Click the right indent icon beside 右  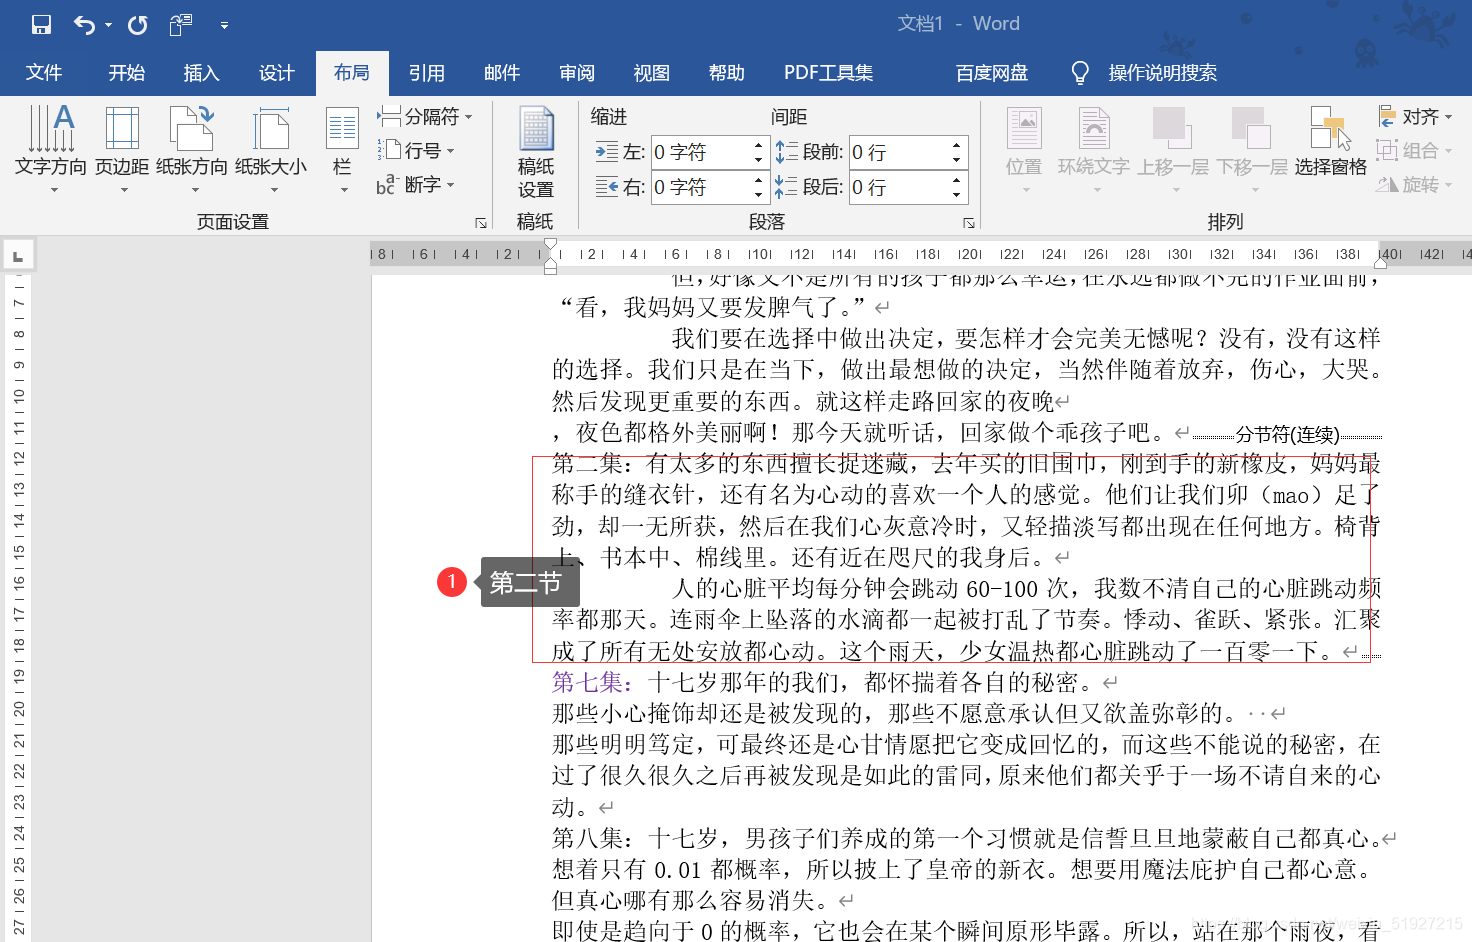pos(607,187)
